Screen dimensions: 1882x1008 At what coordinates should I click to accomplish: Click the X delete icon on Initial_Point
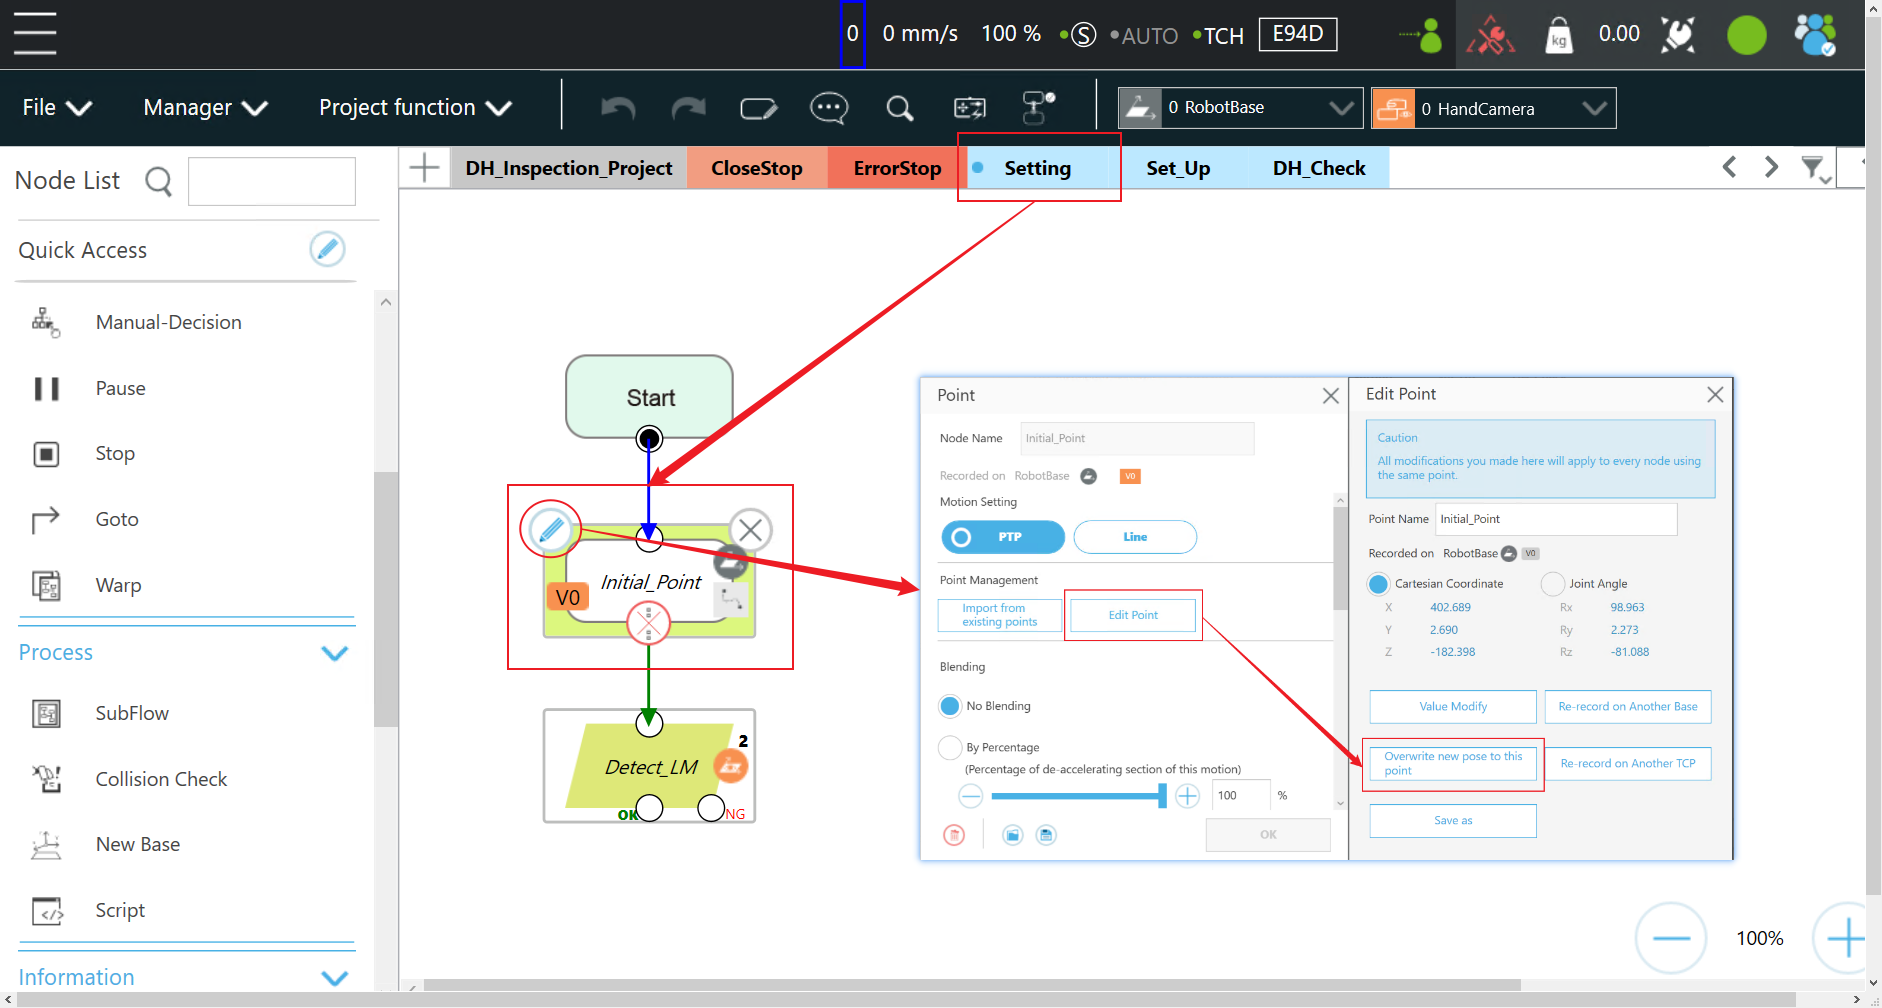click(x=750, y=530)
